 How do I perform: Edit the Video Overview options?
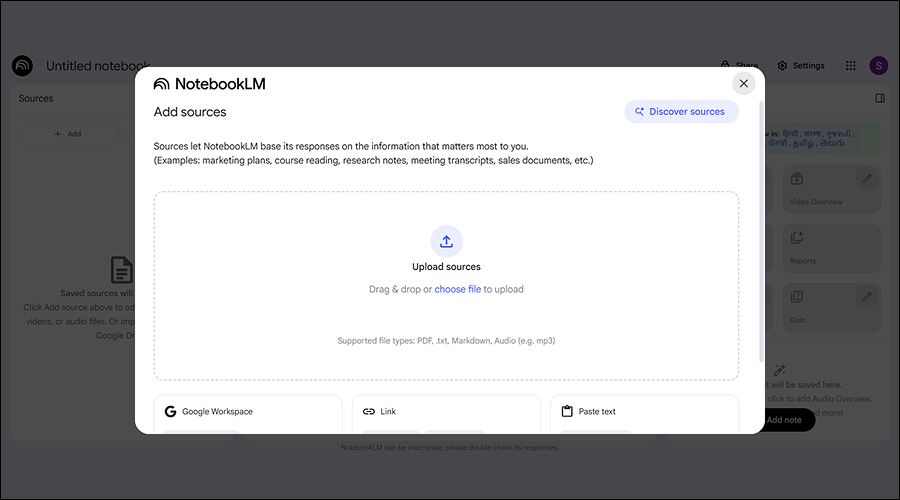[867, 179]
